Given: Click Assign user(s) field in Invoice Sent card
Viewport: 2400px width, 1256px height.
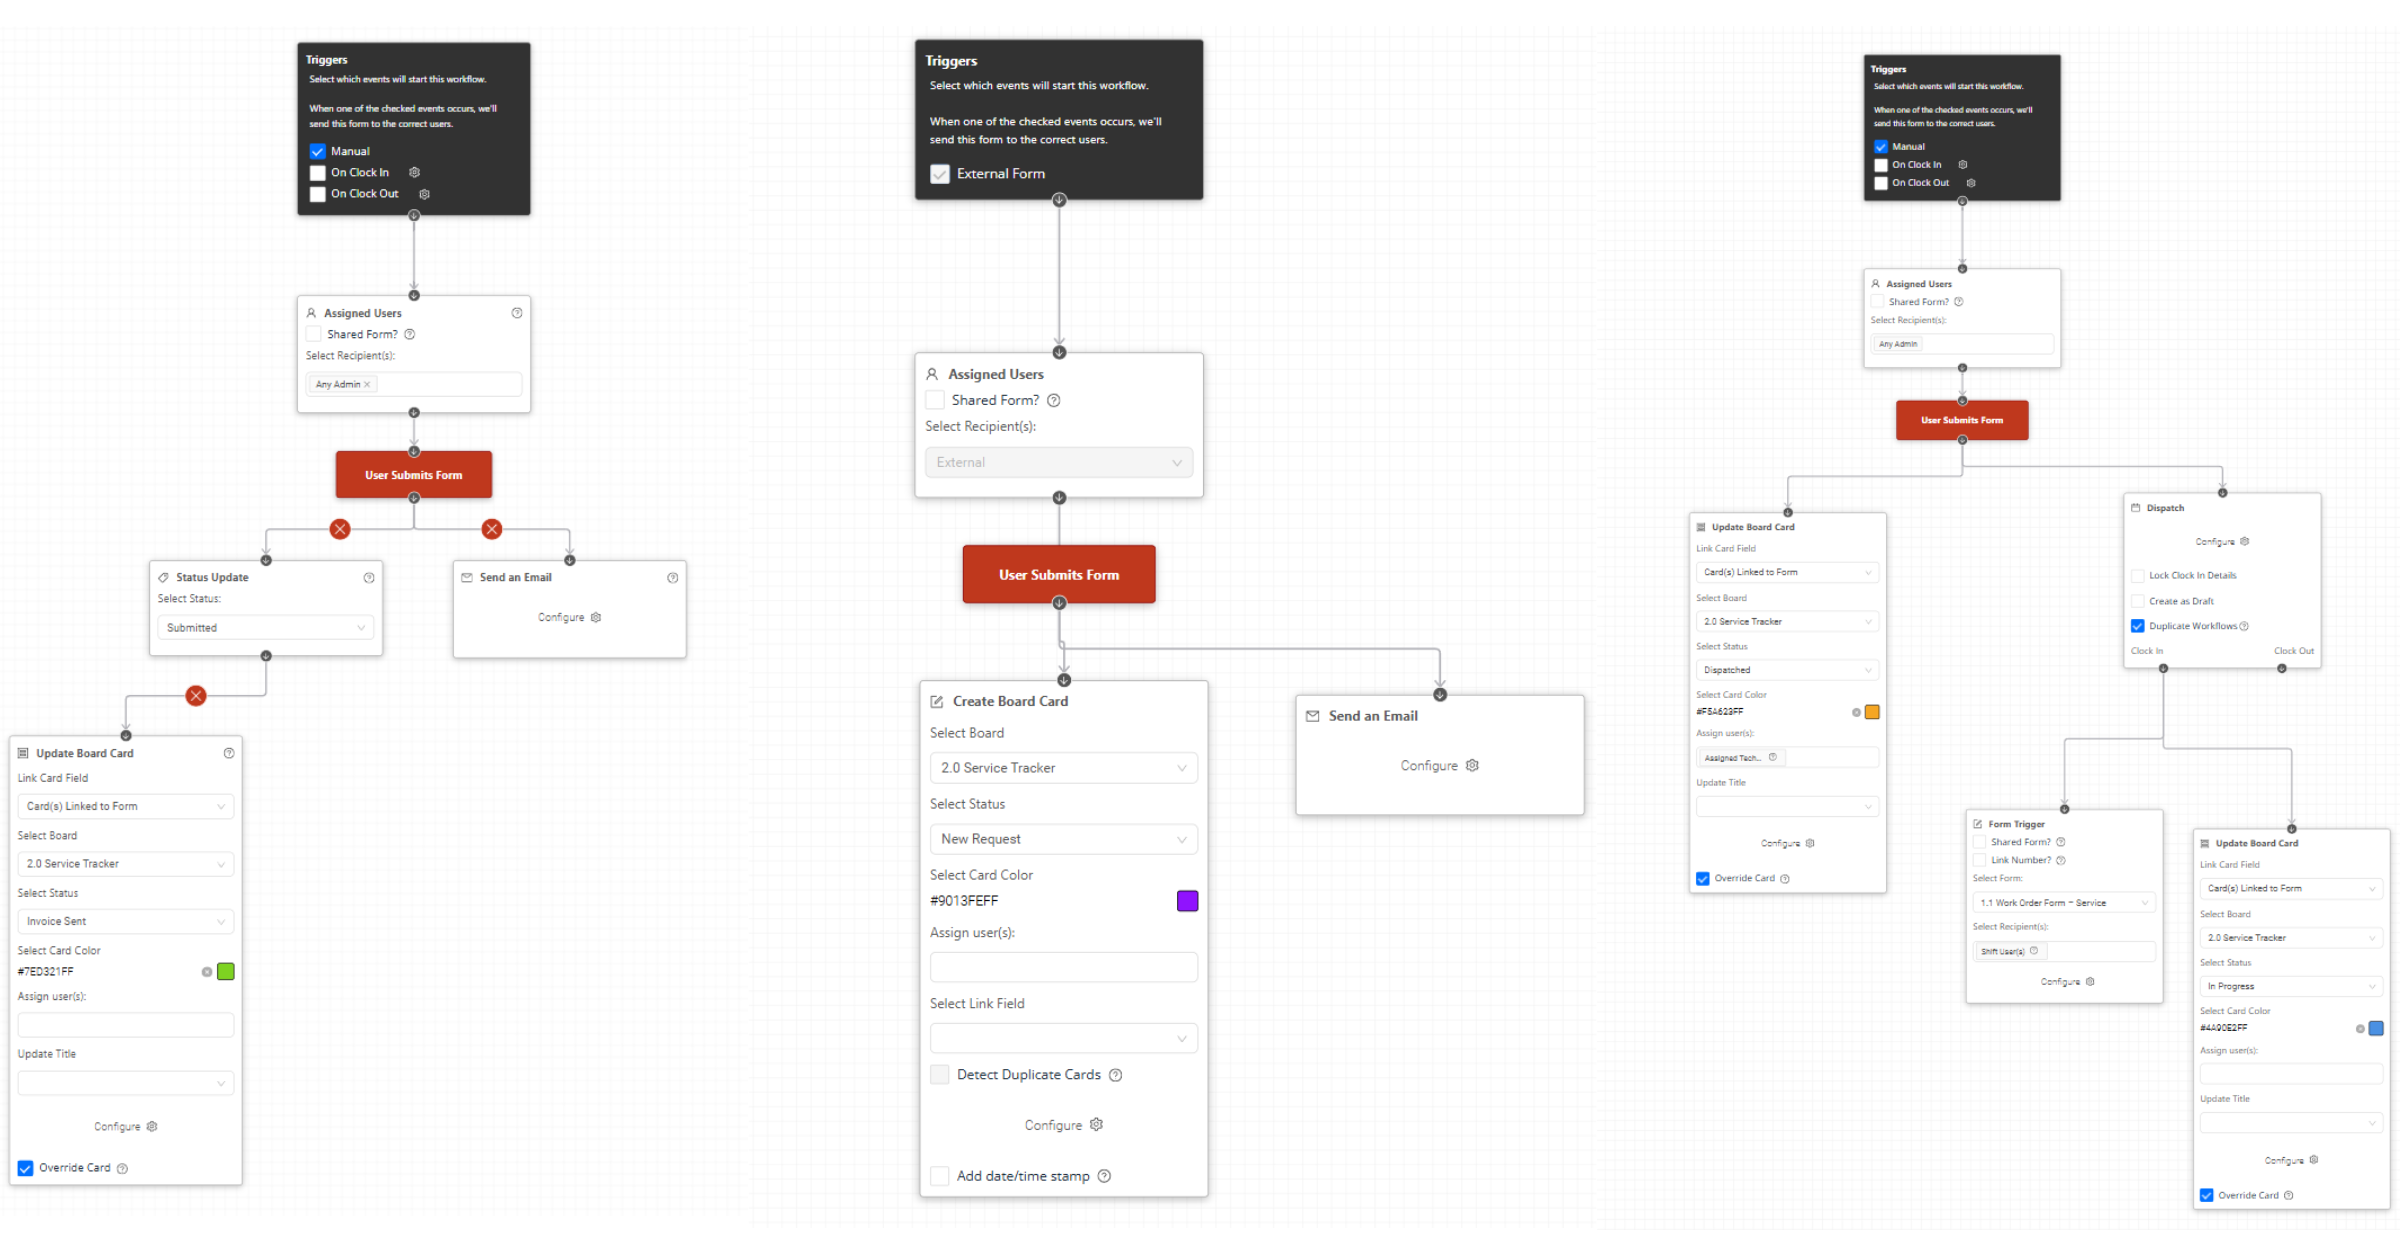Looking at the screenshot, I should (x=125, y=1025).
